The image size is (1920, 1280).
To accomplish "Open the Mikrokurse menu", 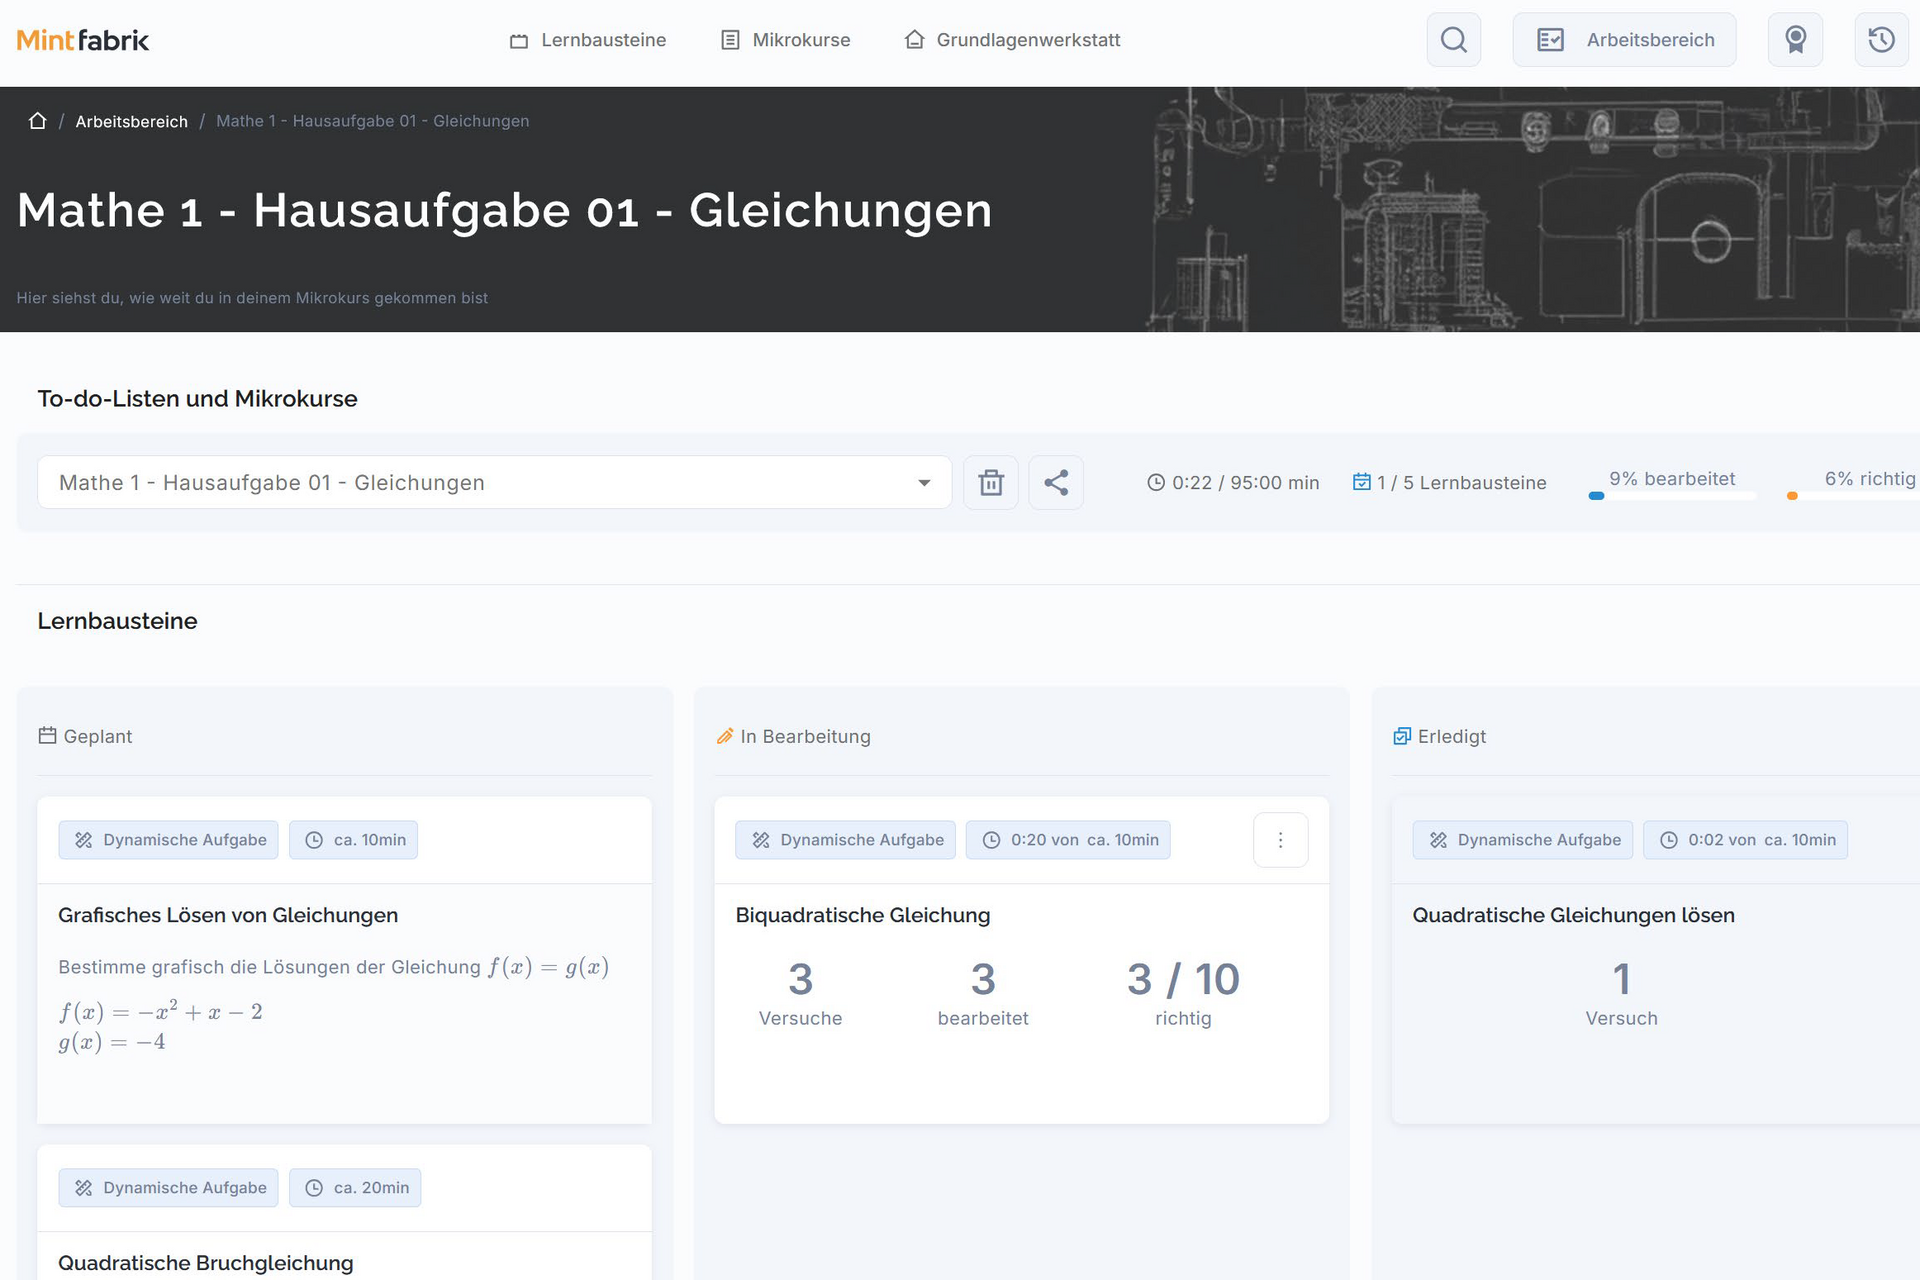I will 786,40.
